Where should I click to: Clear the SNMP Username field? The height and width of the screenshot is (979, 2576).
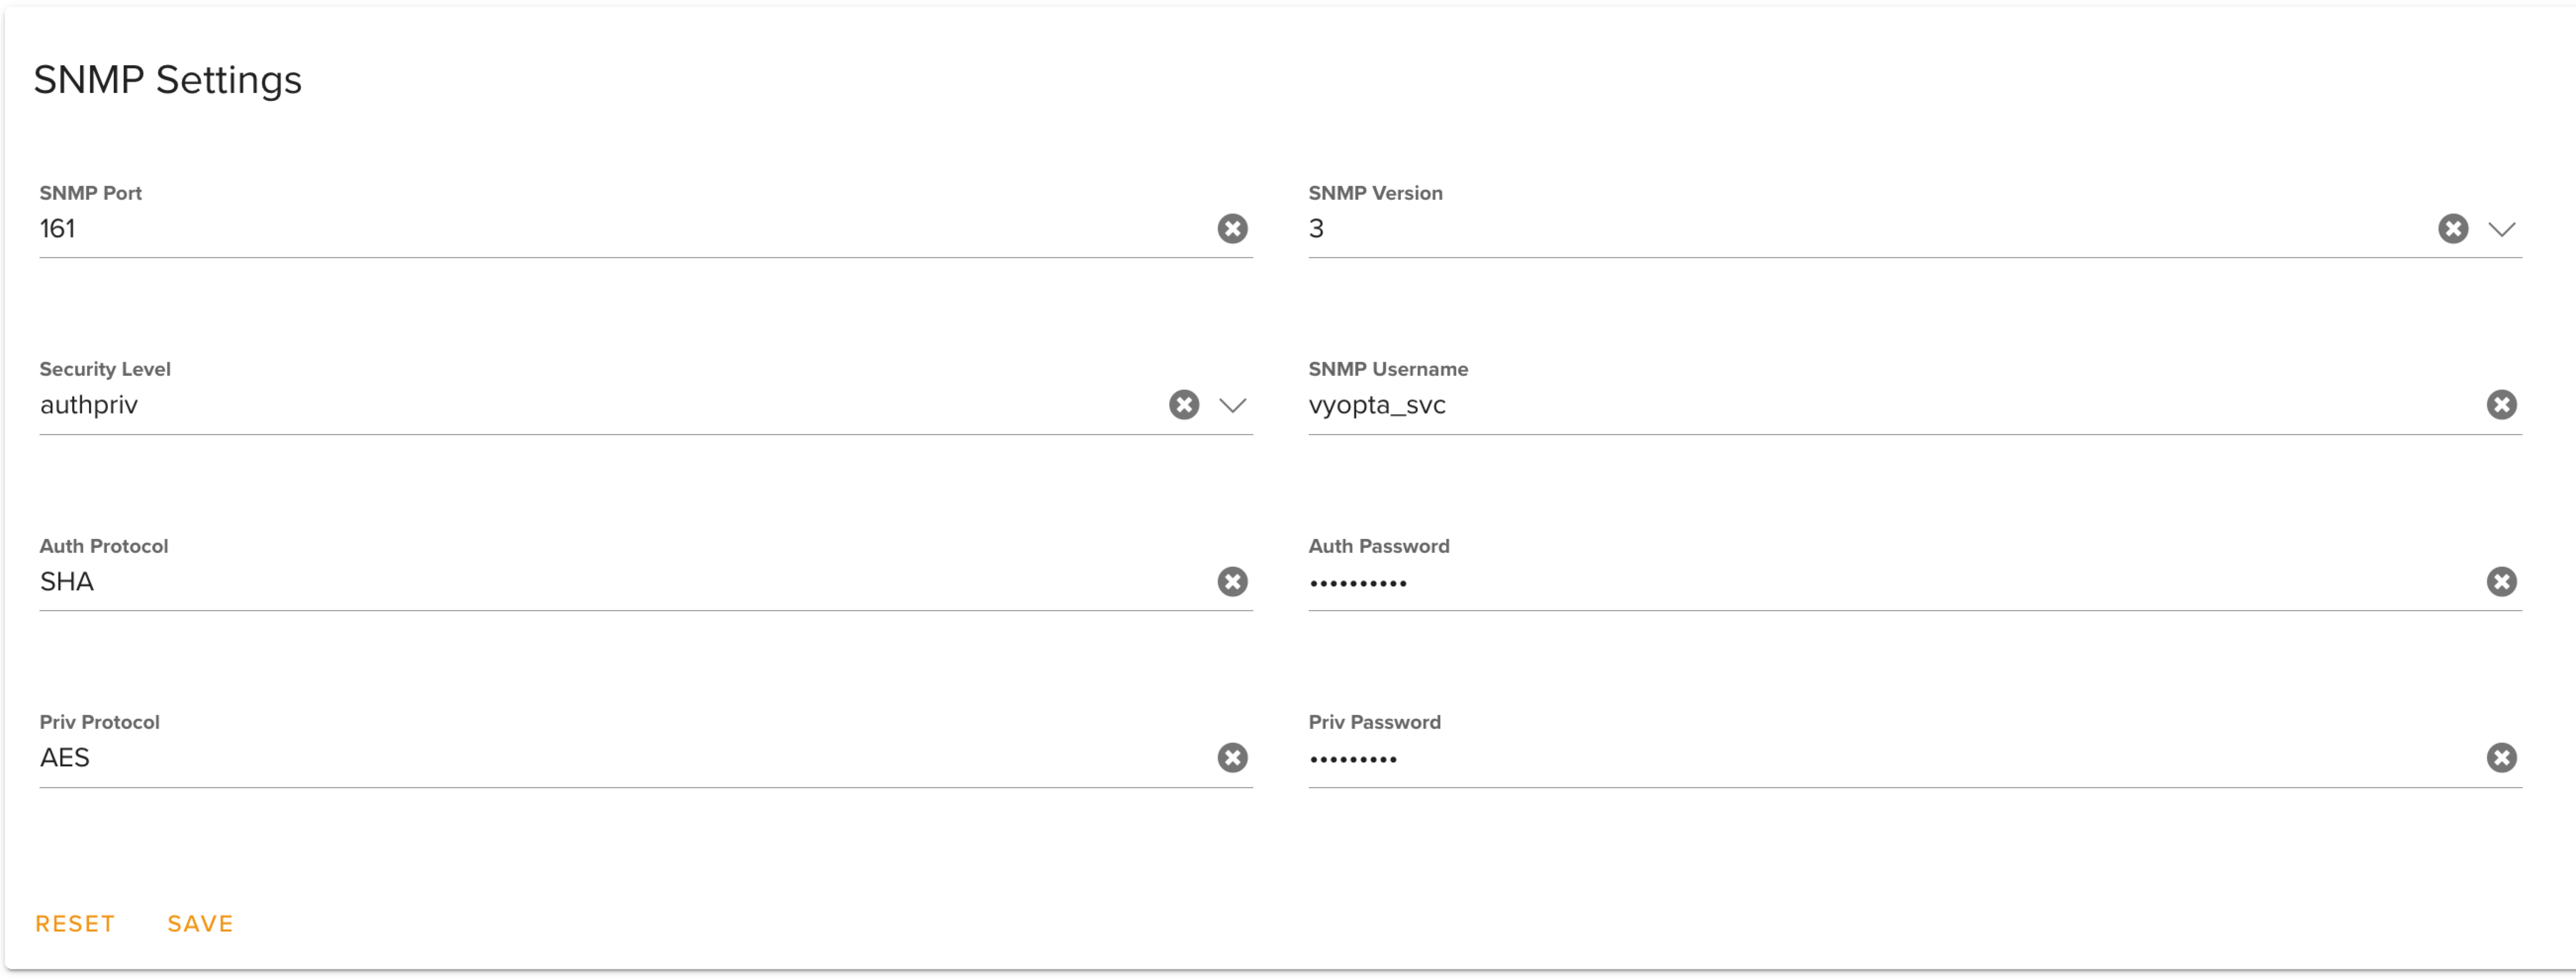(2501, 405)
